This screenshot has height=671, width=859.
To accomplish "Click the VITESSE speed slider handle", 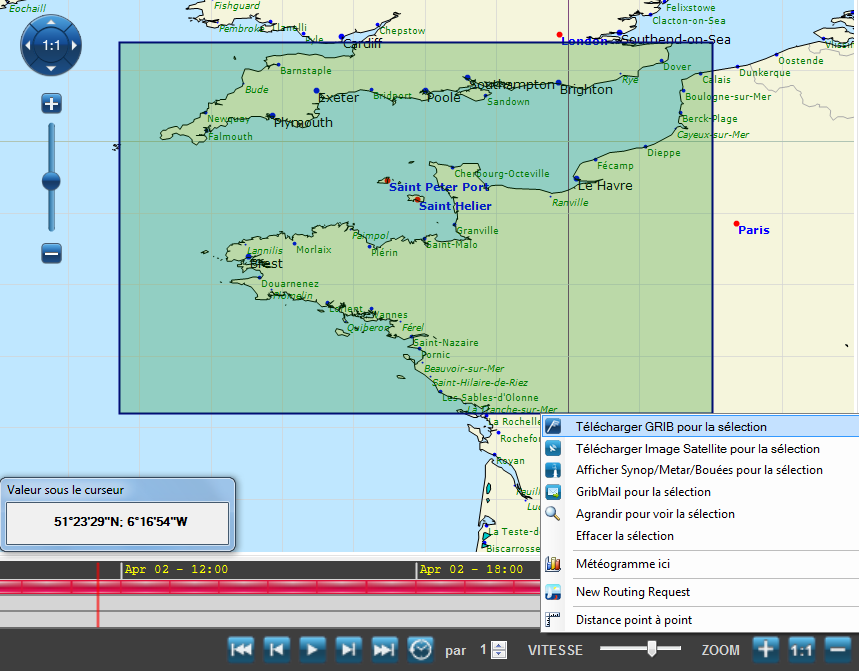I will (x=652, y=649).
